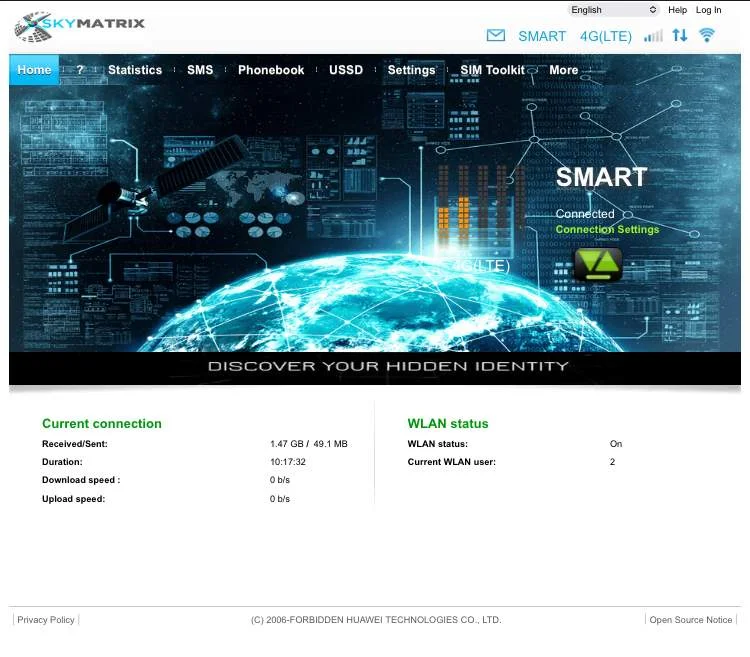
Task: Check the signal strength bars icon
Action: click(x=653, y=35)
